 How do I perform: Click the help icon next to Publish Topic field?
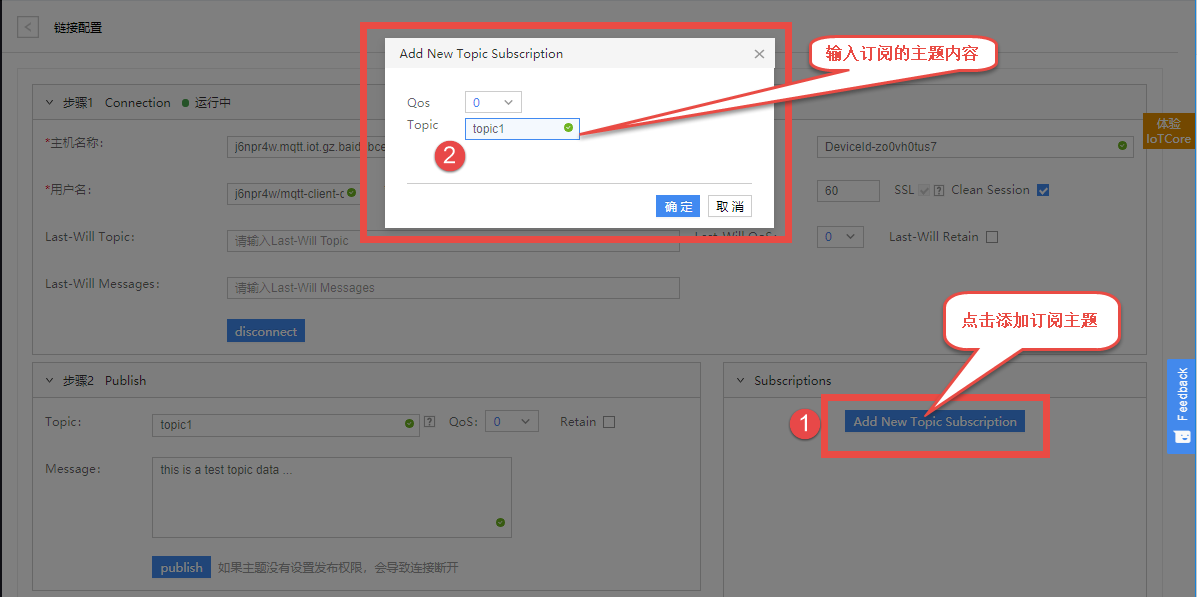coord(429,421)
